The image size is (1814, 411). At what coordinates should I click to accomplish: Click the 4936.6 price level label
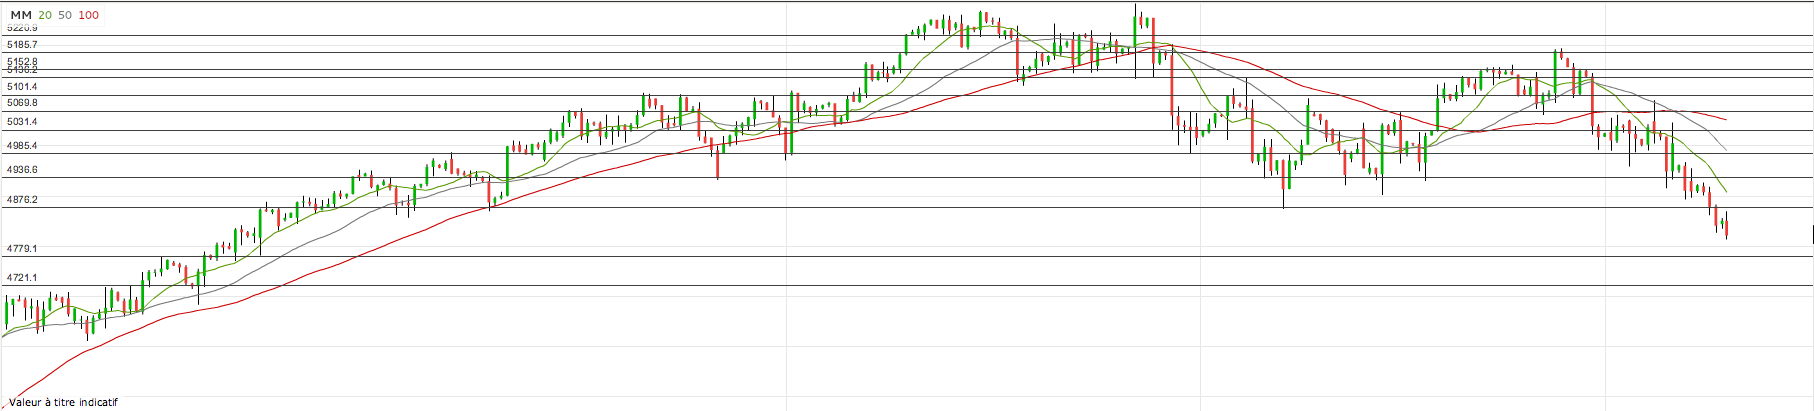click(22, 170)
